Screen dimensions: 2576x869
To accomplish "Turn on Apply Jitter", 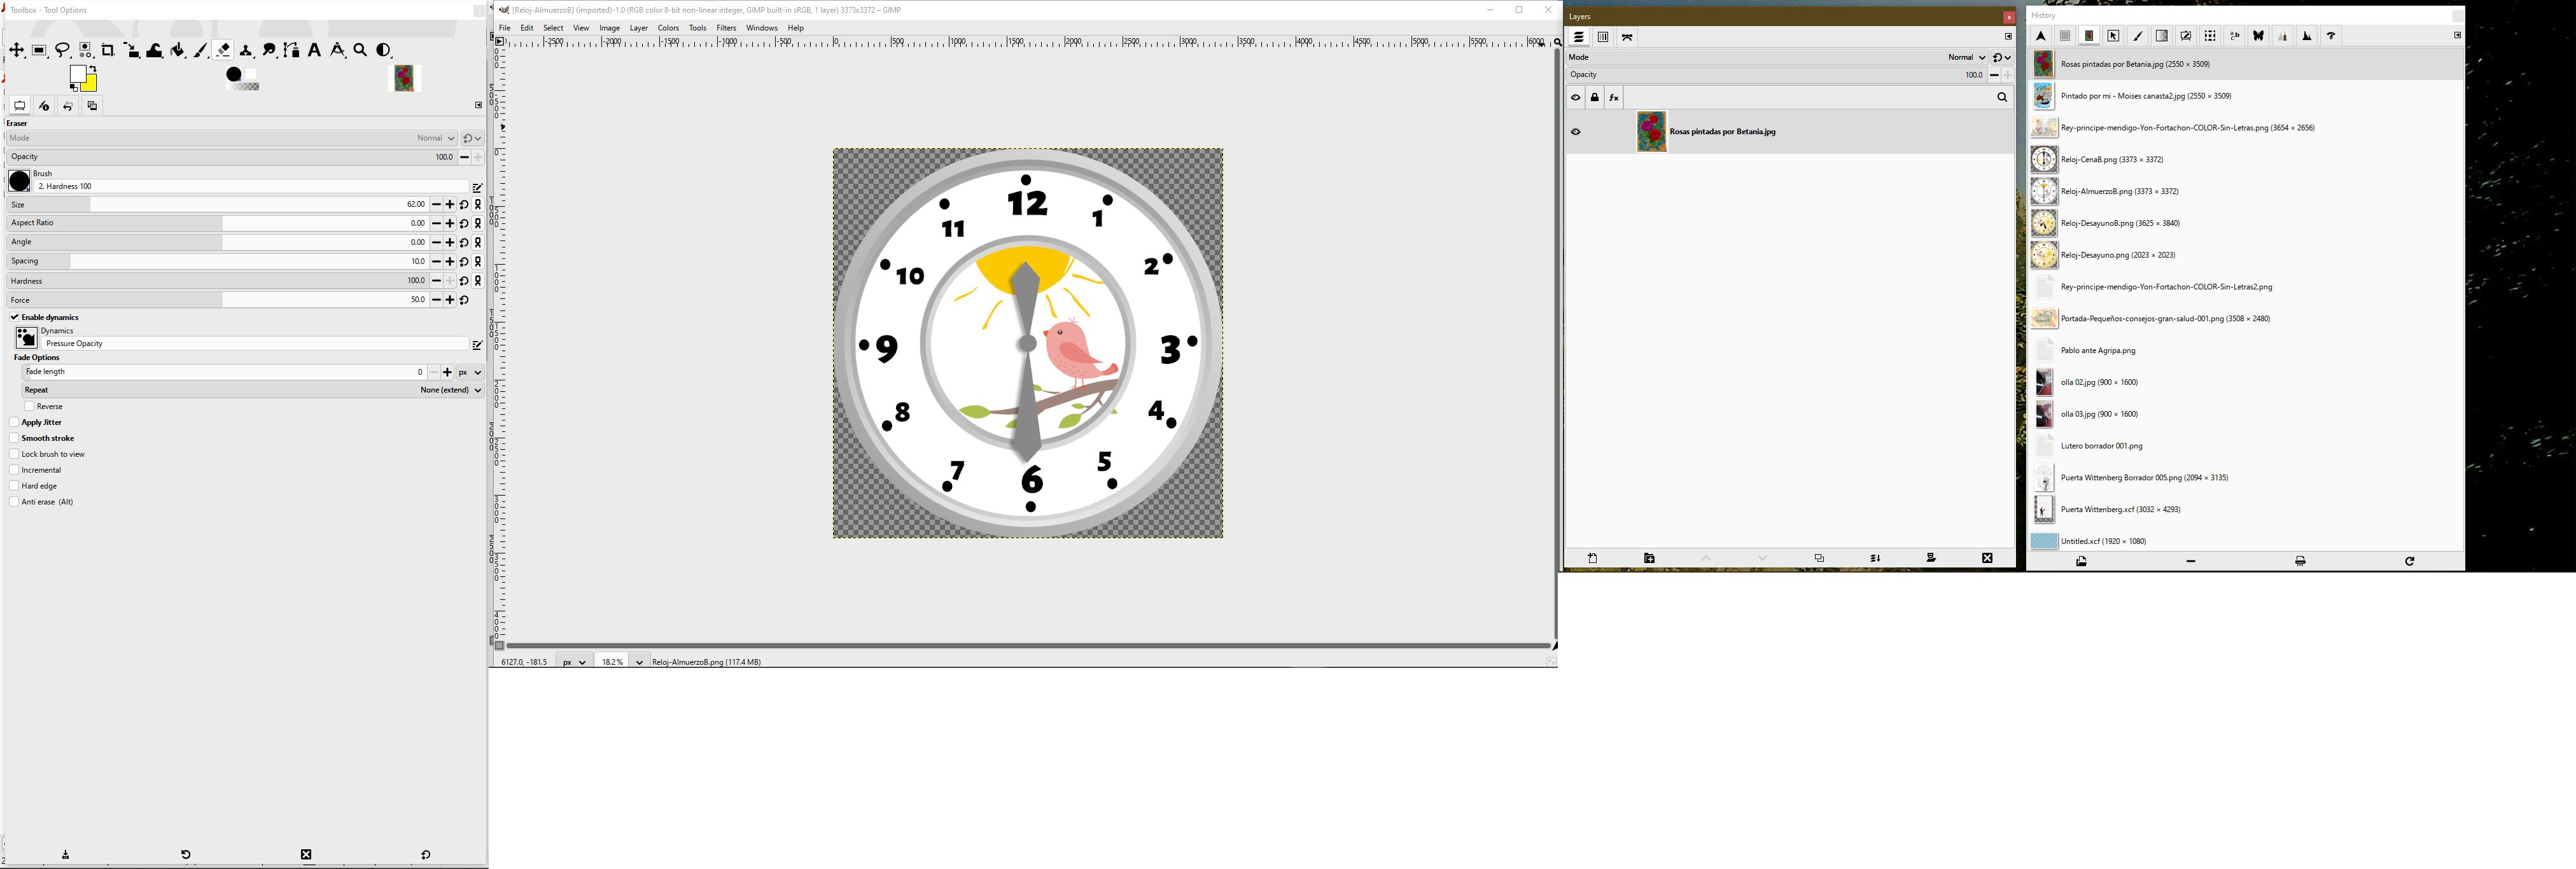I will [14, 422].
